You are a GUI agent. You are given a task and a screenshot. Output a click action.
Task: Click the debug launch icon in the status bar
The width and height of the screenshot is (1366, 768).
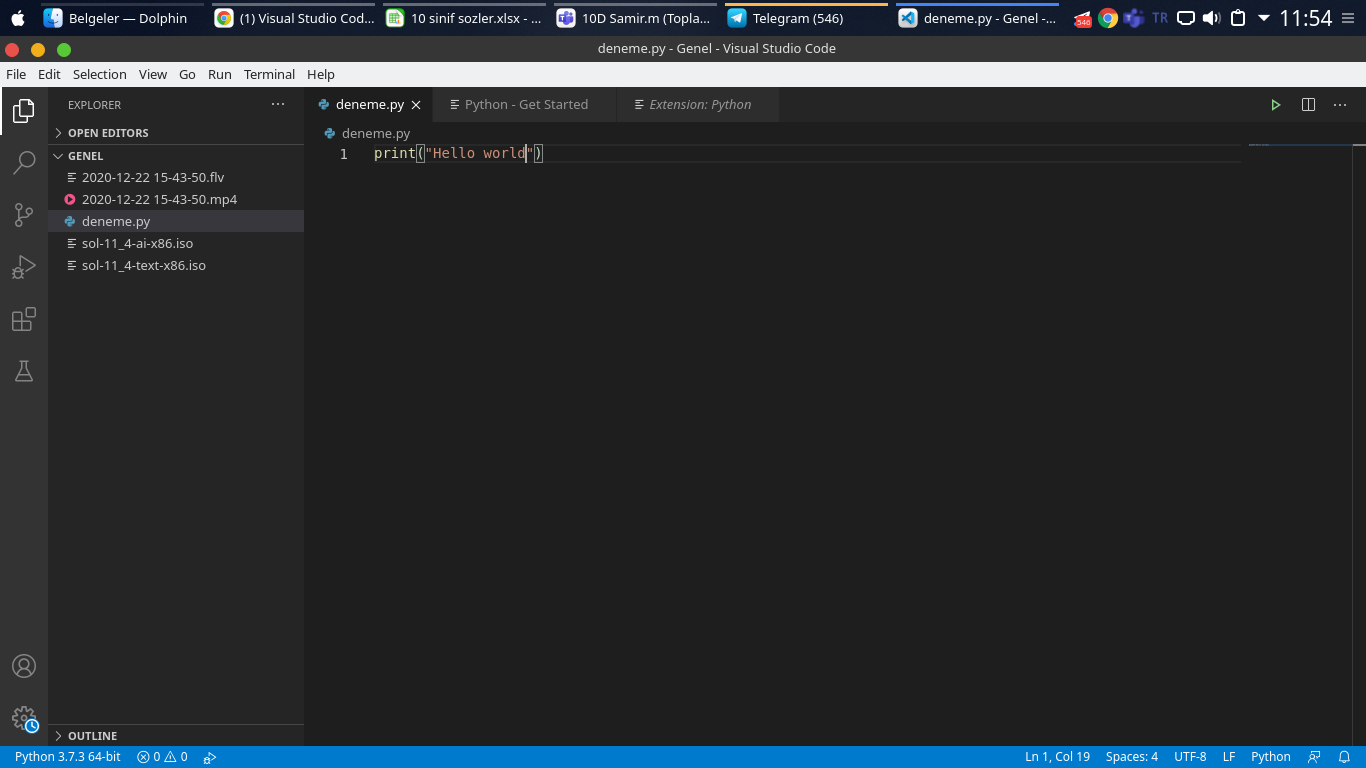pyautogui.click(x=210, y=757)
